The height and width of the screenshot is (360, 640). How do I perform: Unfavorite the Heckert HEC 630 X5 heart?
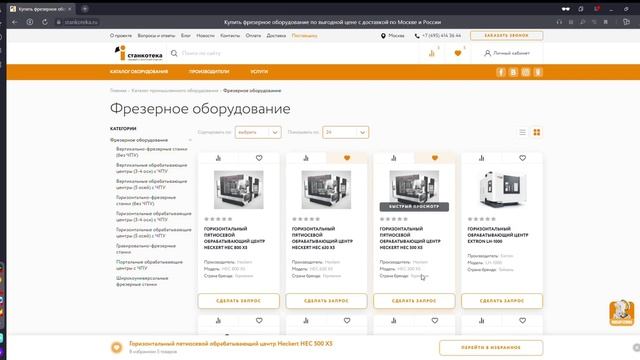(347, 158)
